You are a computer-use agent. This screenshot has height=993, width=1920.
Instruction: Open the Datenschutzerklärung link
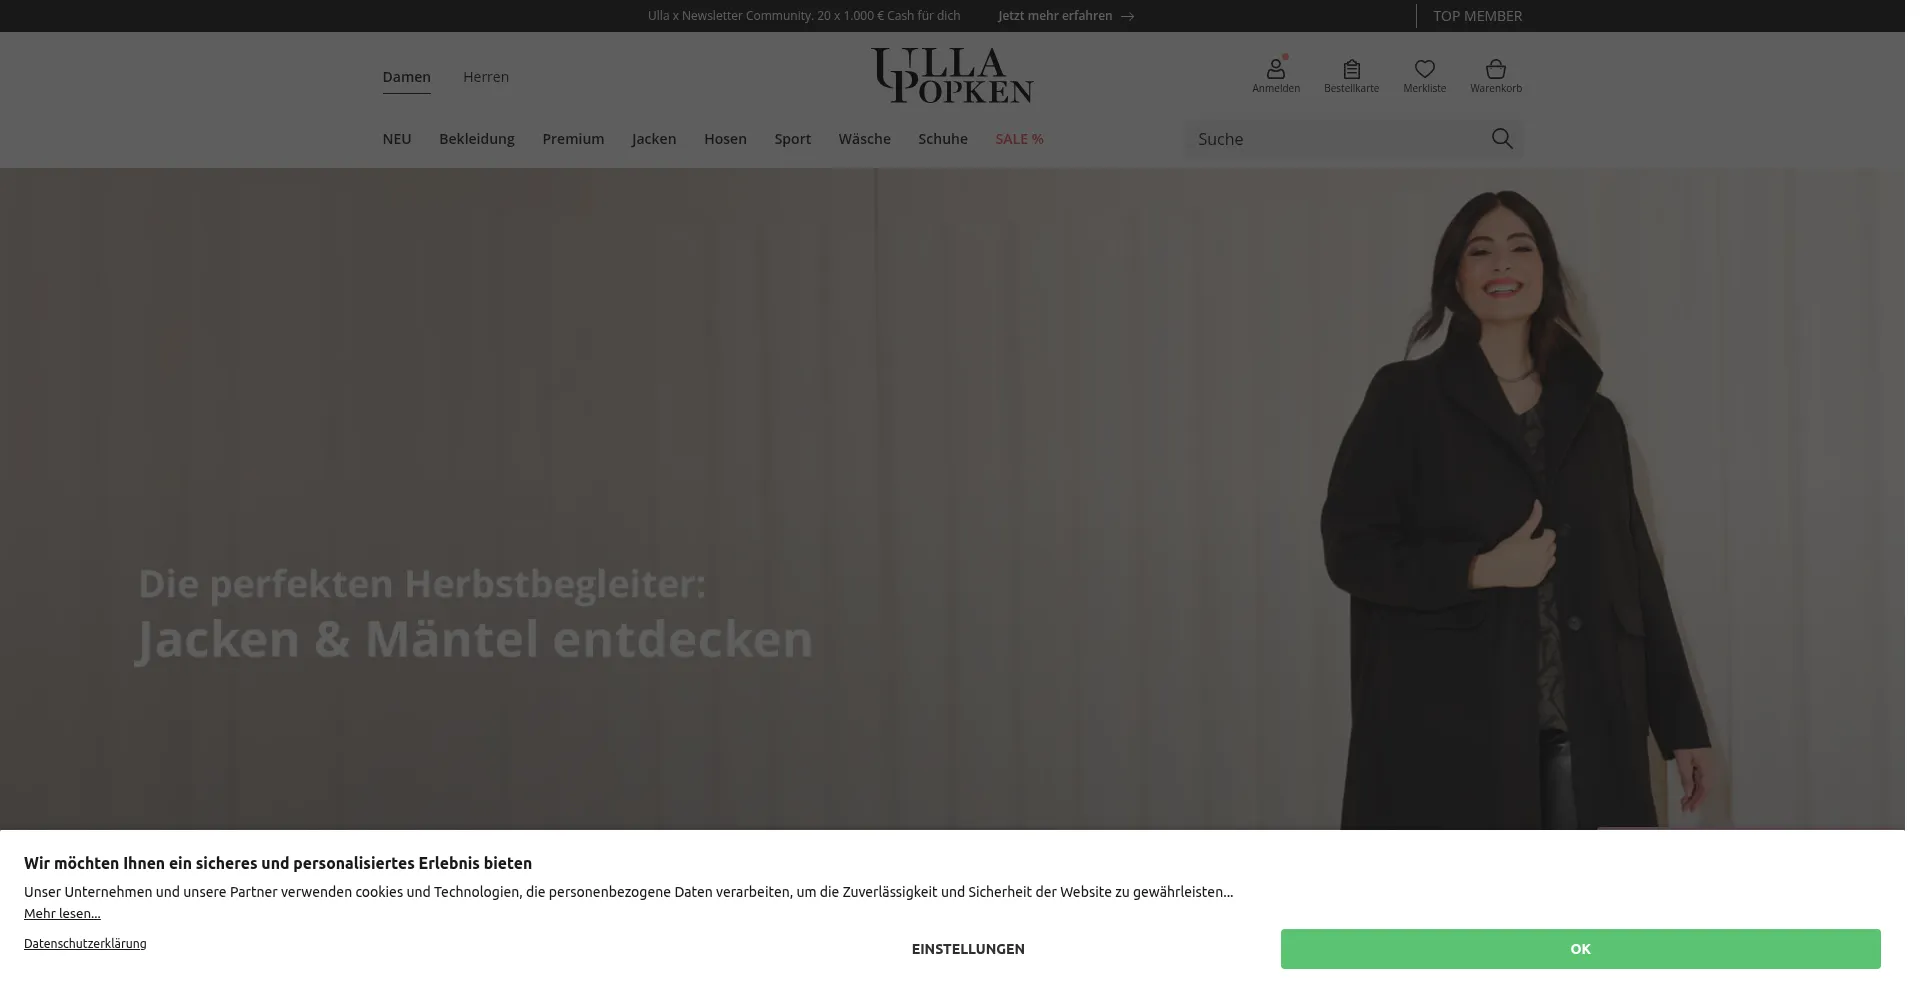point(86,944)
